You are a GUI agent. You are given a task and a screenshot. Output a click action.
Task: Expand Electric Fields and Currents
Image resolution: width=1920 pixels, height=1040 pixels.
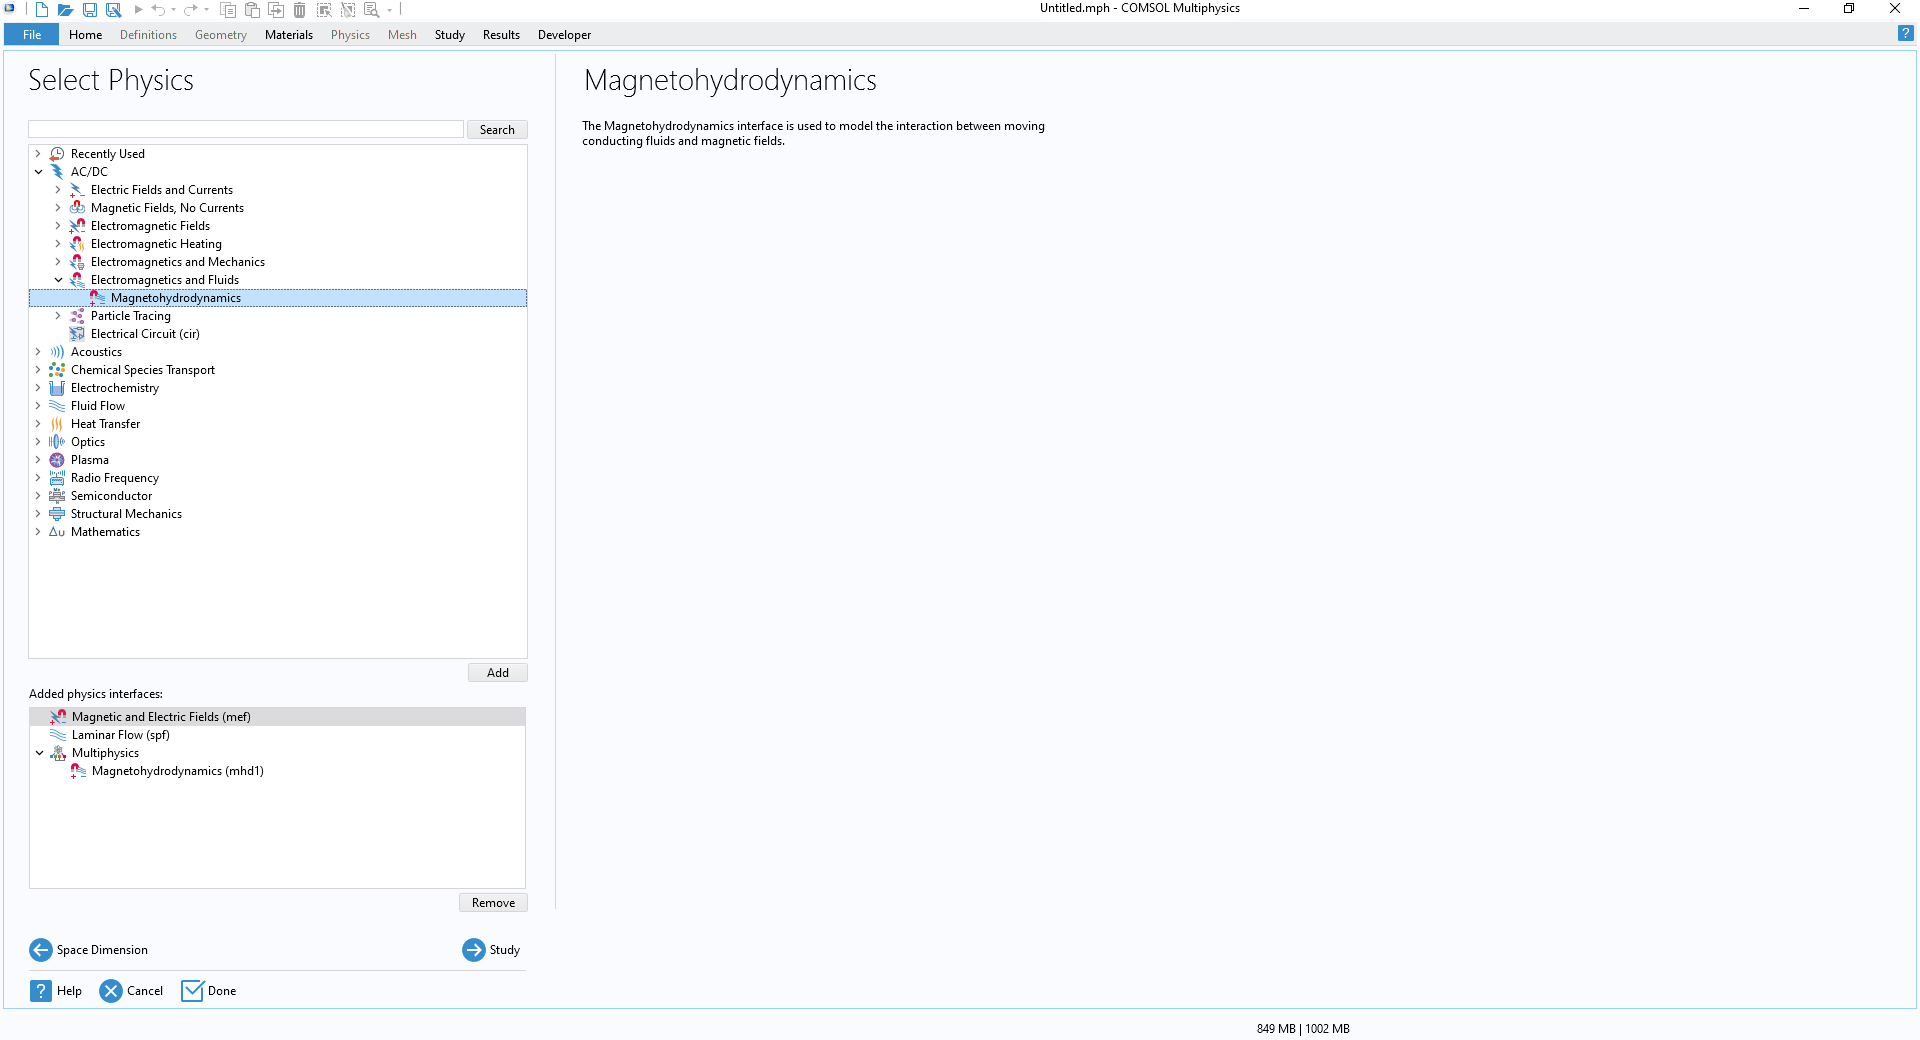coord(57,189)
